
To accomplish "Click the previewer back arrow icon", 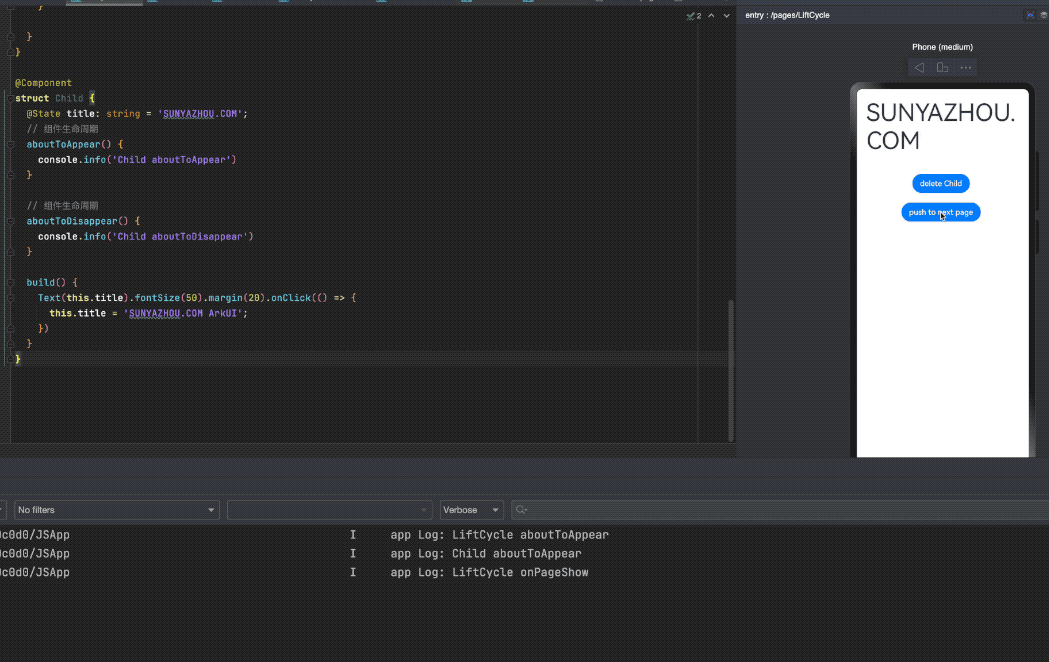I will (919, 68).
